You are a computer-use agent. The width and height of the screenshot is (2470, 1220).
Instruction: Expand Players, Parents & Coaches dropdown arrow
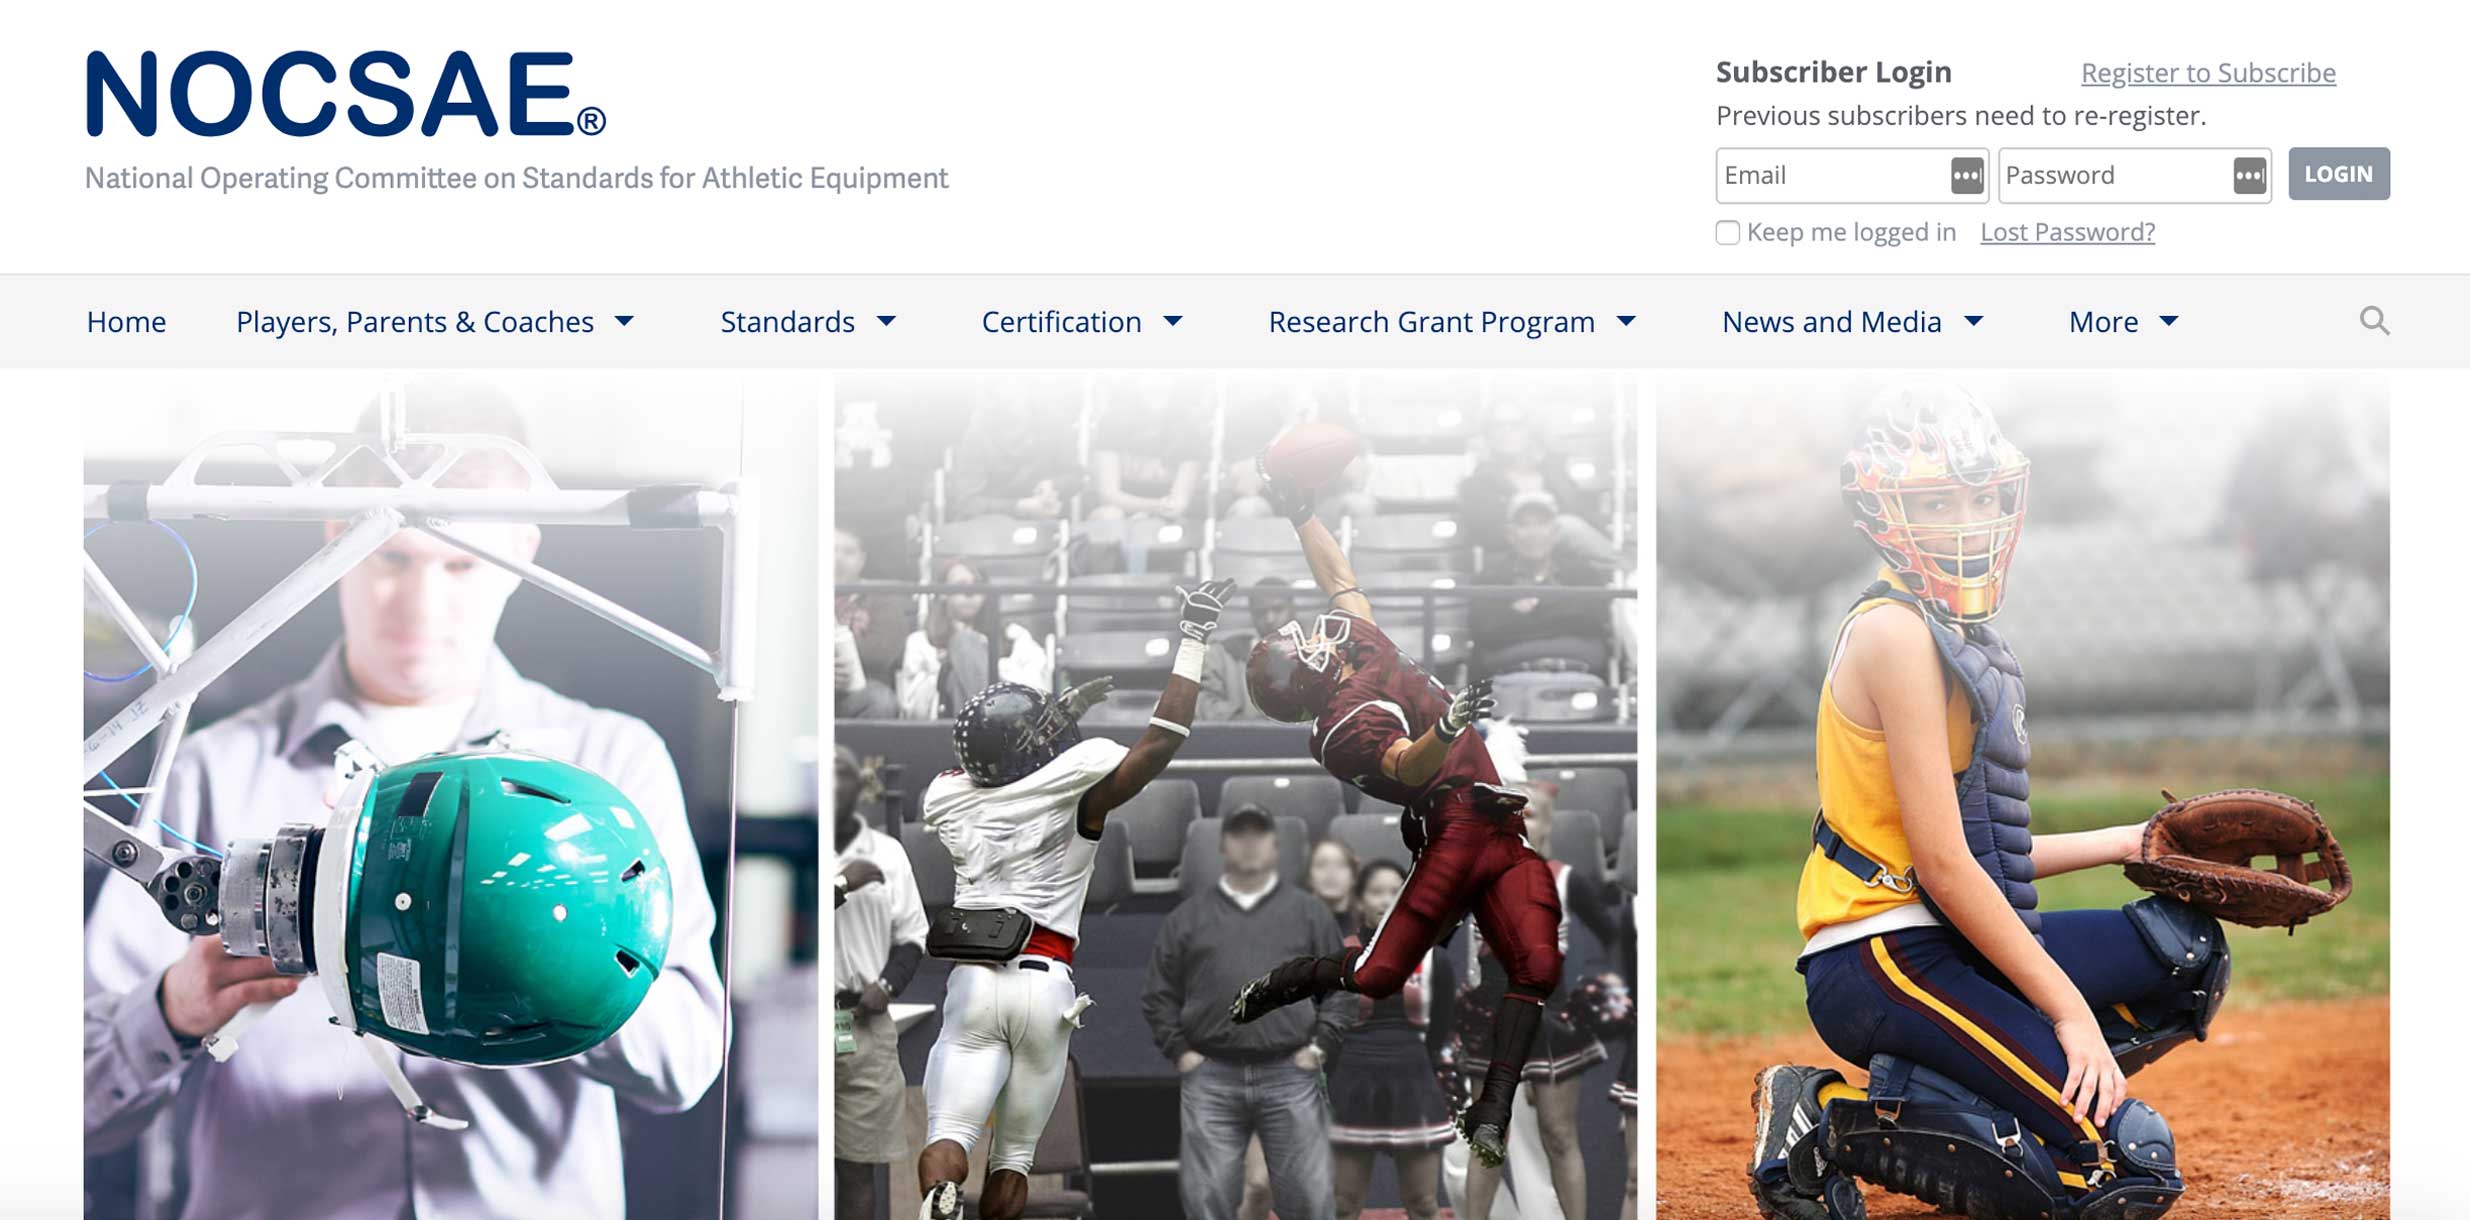point(624,321)
